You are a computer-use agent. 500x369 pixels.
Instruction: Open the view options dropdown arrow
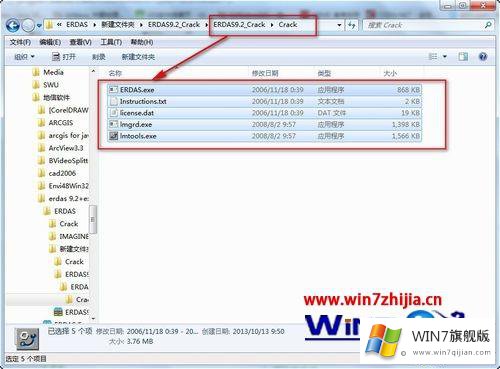(x=445, y=57)
